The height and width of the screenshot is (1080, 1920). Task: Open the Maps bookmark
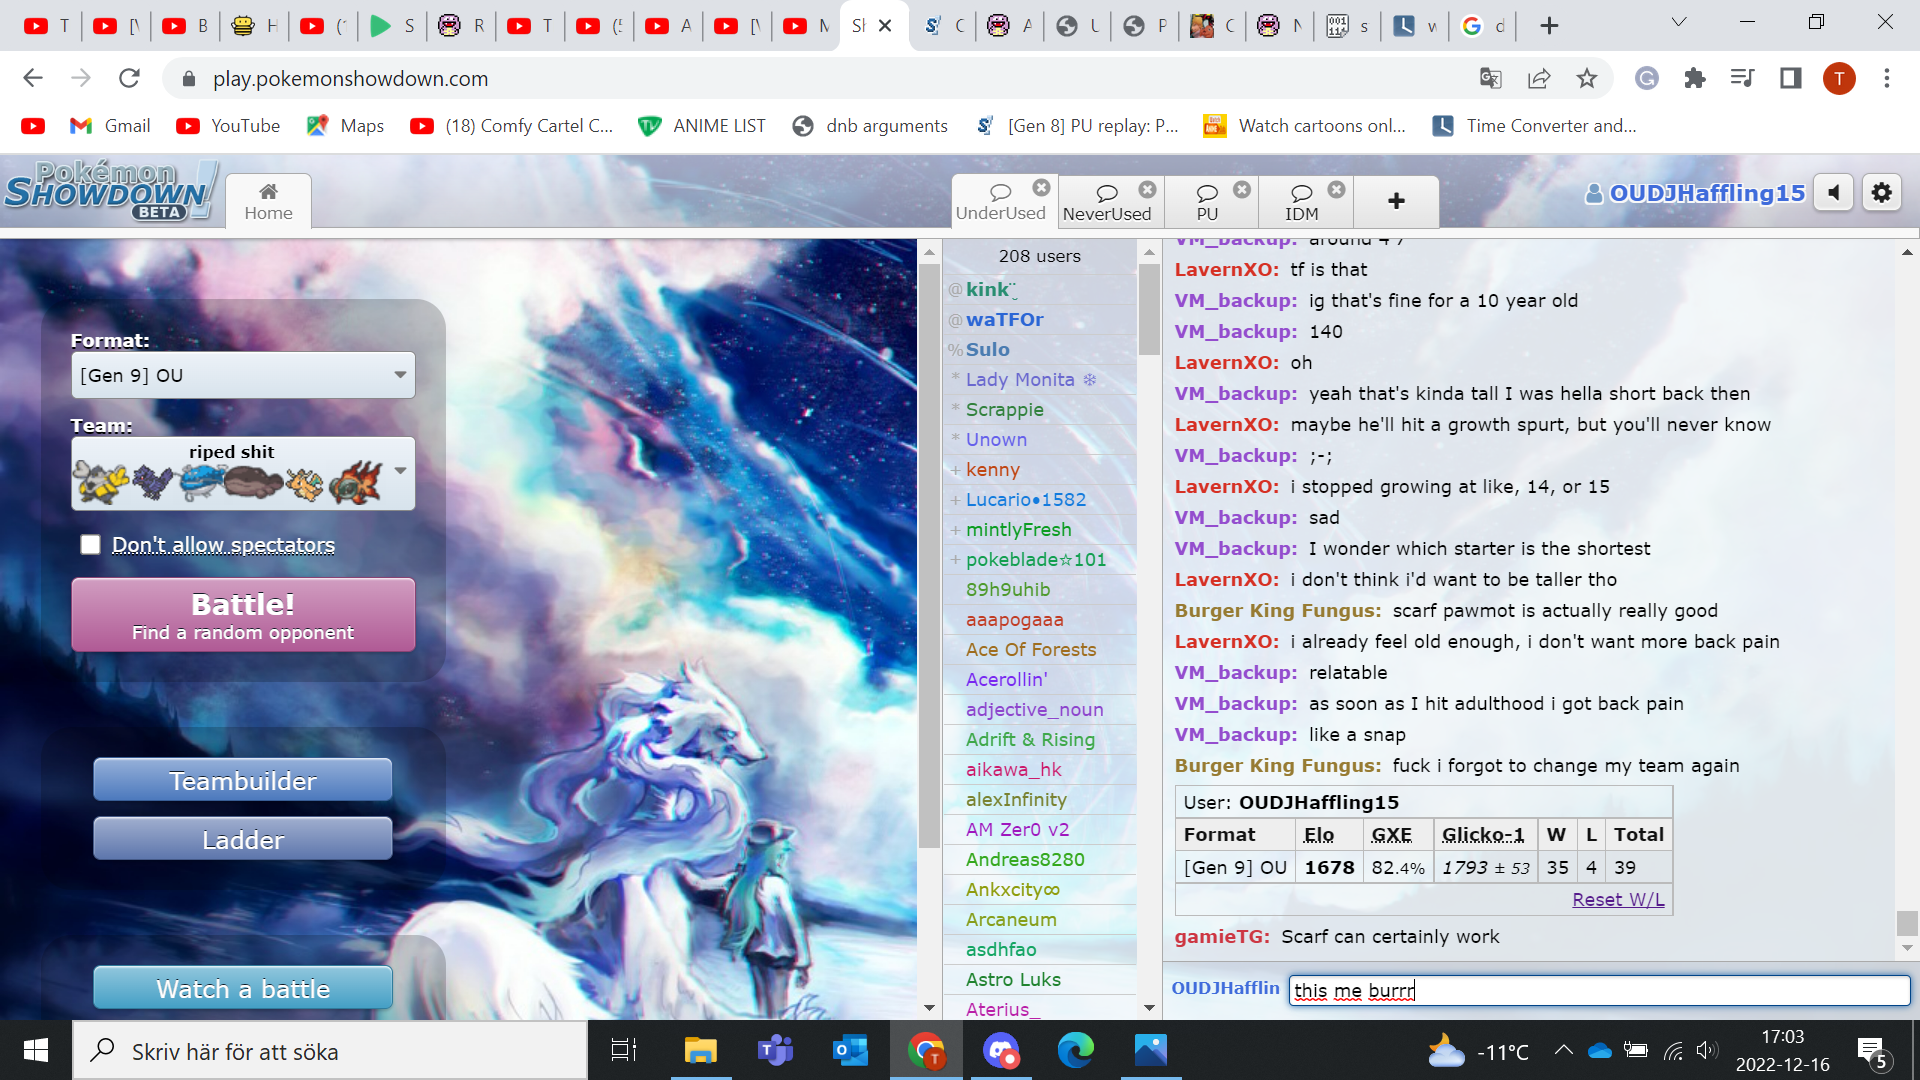tap(345, 126)
